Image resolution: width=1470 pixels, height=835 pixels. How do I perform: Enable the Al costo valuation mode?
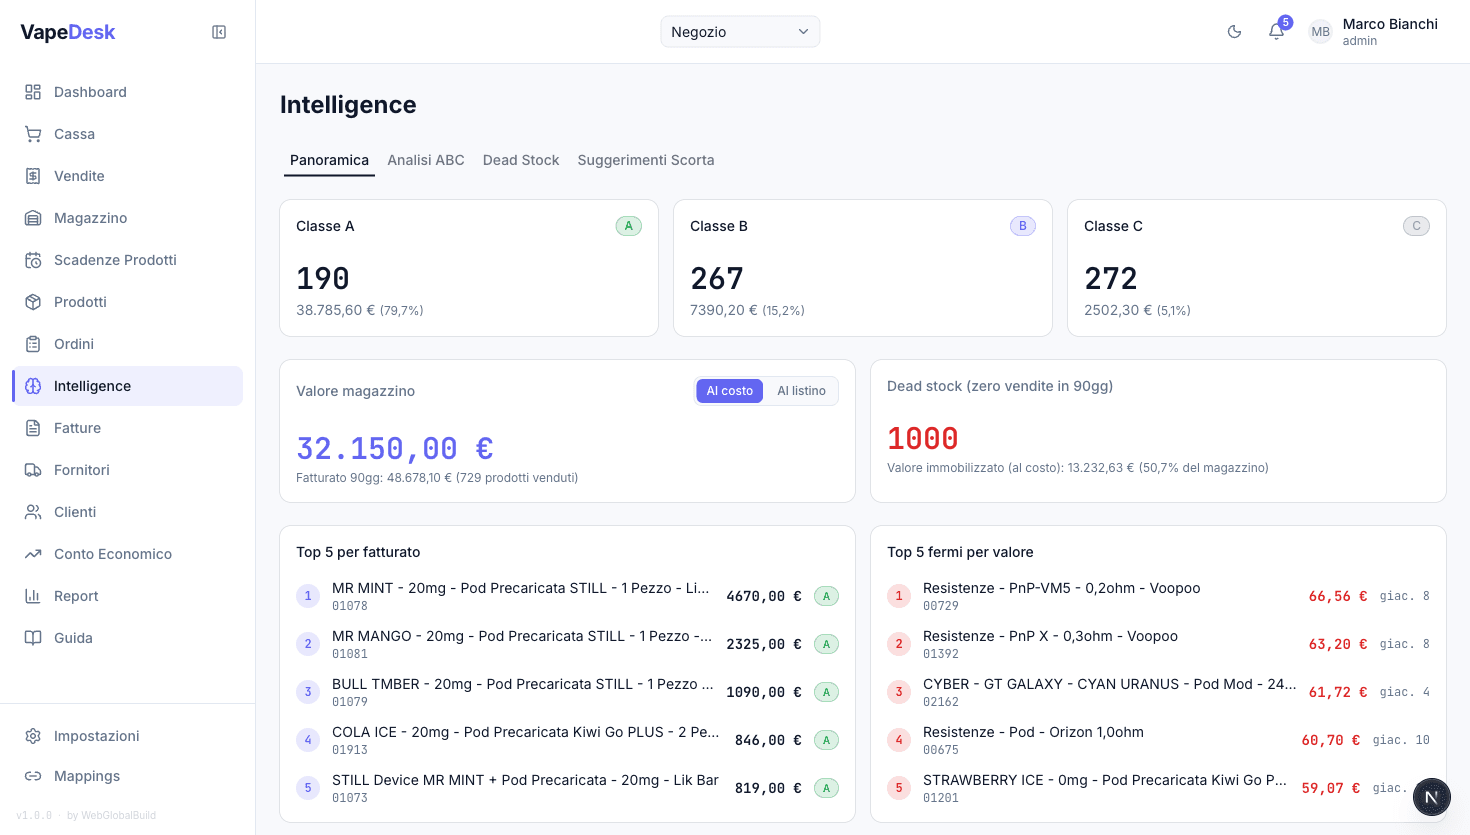(729, 390)
